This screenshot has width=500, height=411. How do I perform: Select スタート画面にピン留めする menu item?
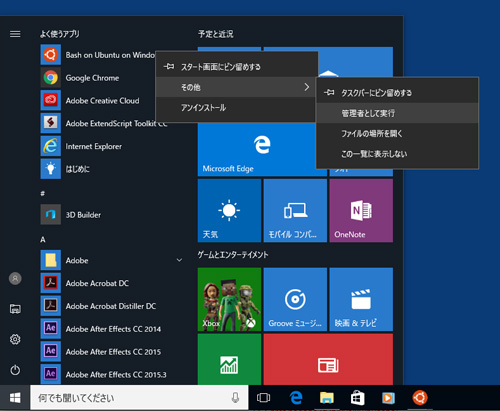click(x=237, y=67)
